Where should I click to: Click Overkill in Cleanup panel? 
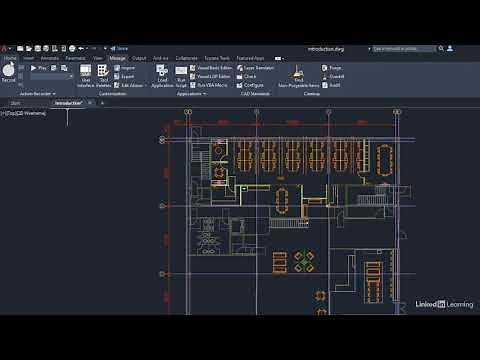pyautogui.click(x=333, y=77)
